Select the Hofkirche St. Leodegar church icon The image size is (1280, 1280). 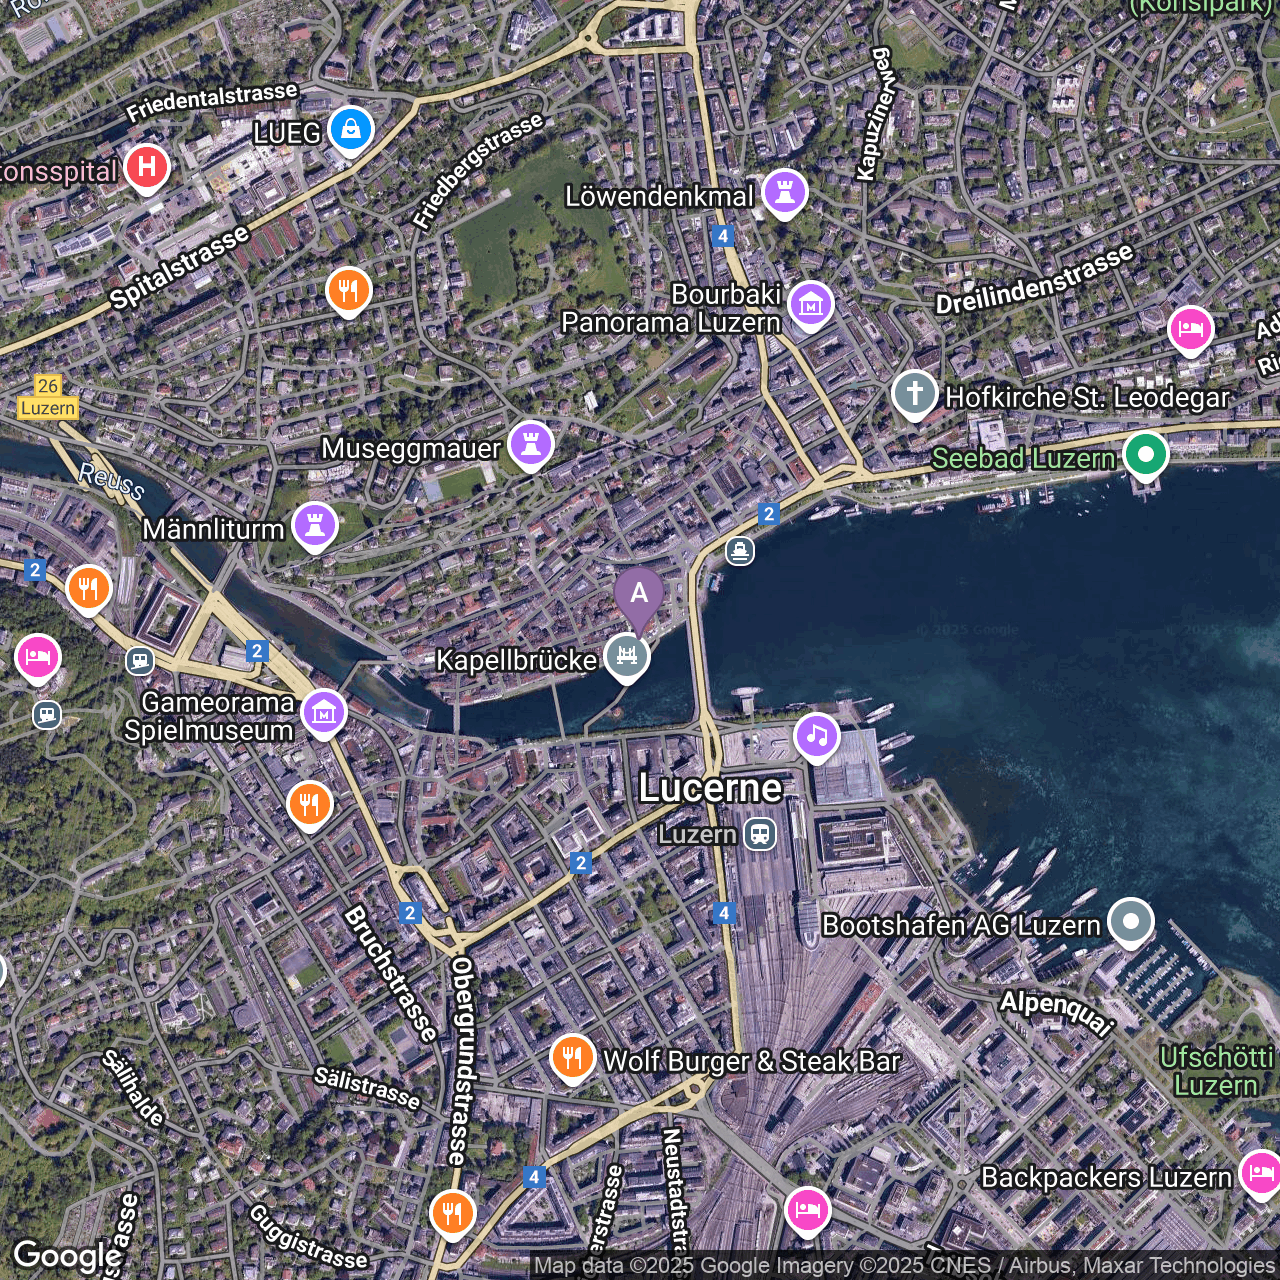point(914,393)
